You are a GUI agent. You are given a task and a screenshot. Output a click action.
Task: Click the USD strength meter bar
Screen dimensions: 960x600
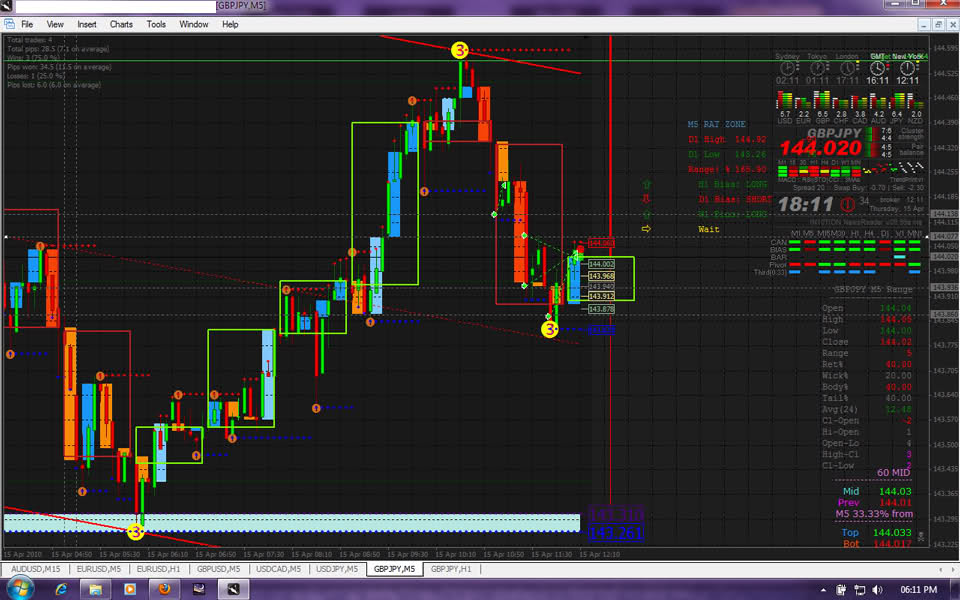coord(785,100)
